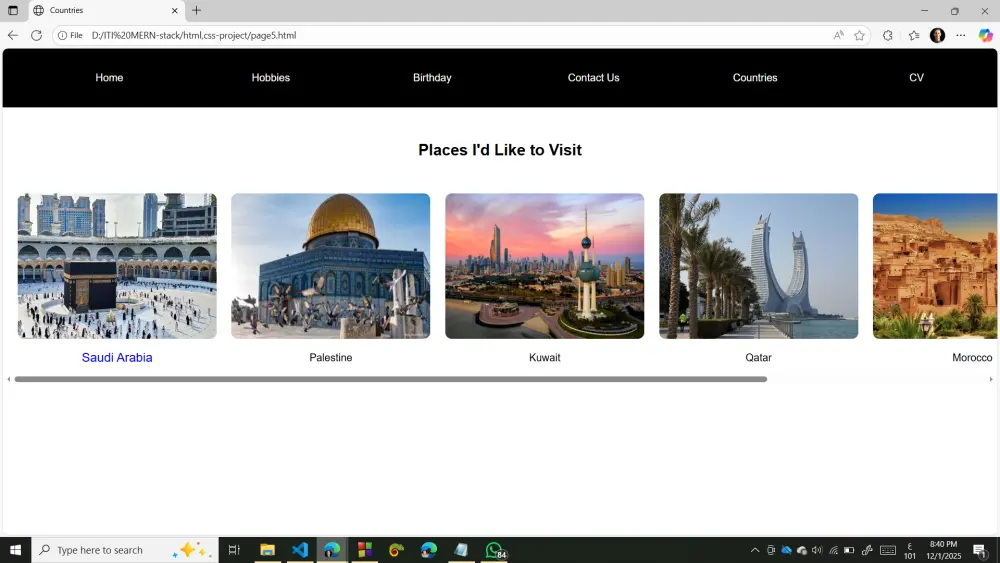Open the Hobbies nav link
The height and width of the screenshot is (563, 1000).
coord(270,78)
